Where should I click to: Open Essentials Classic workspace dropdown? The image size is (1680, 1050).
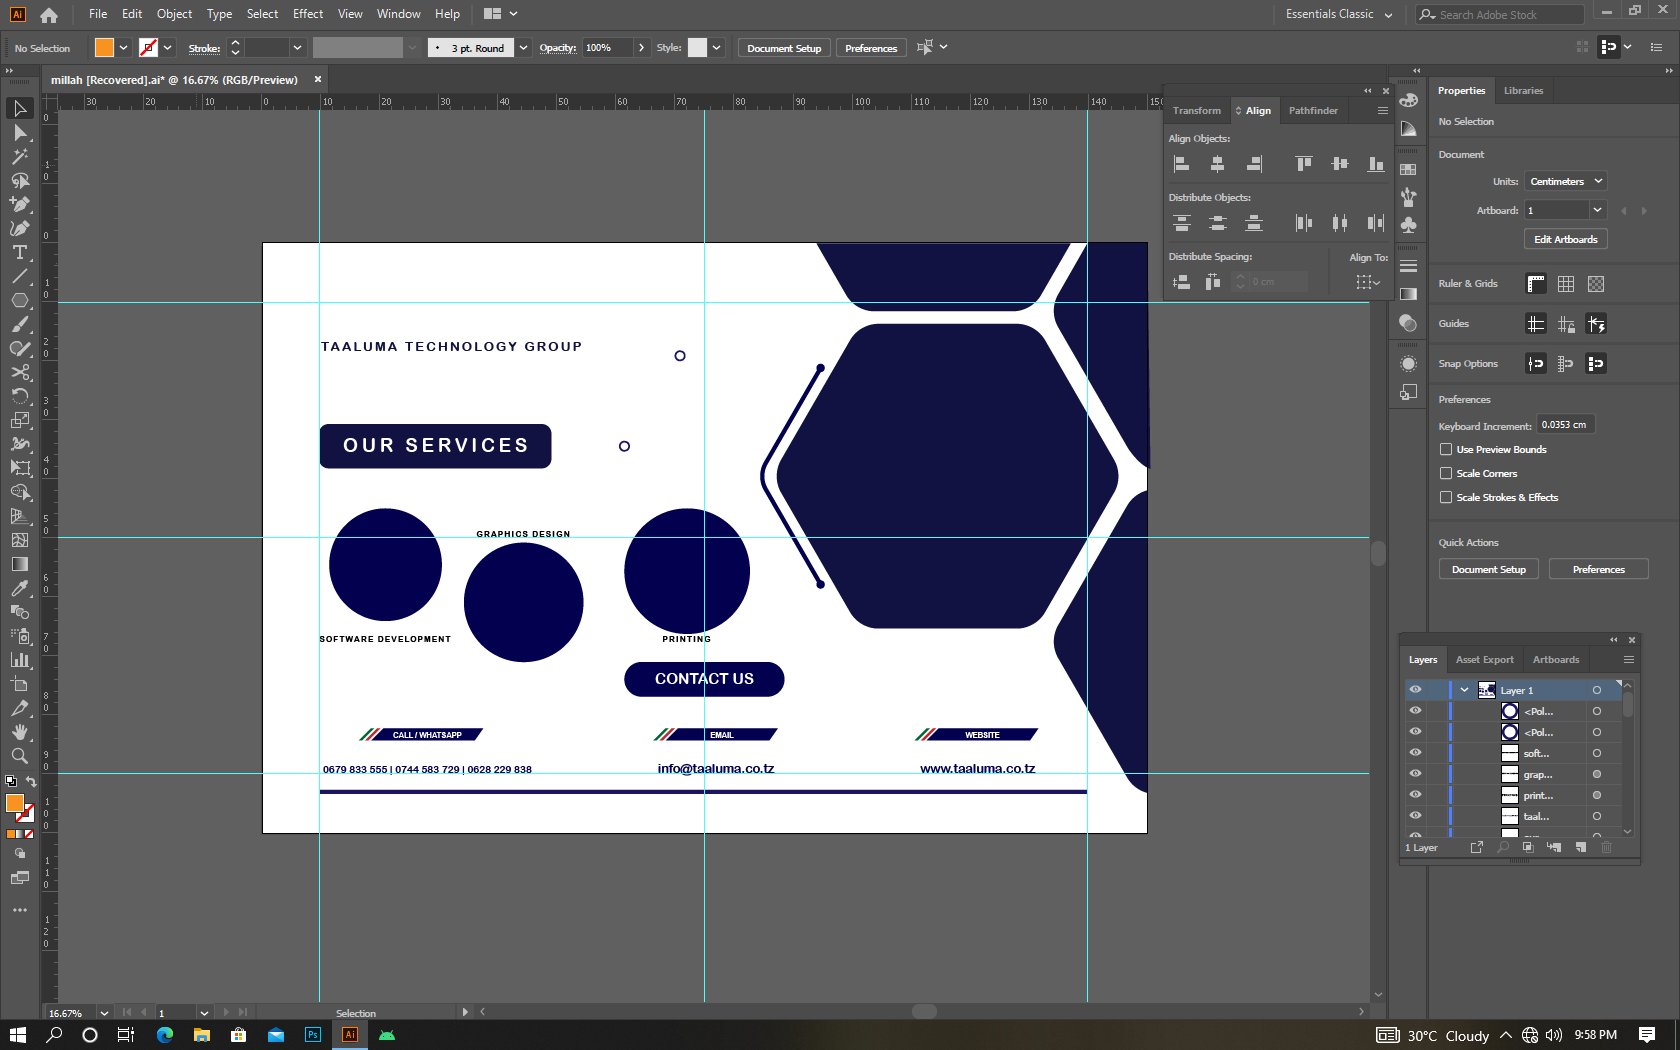pos(1339,15)
